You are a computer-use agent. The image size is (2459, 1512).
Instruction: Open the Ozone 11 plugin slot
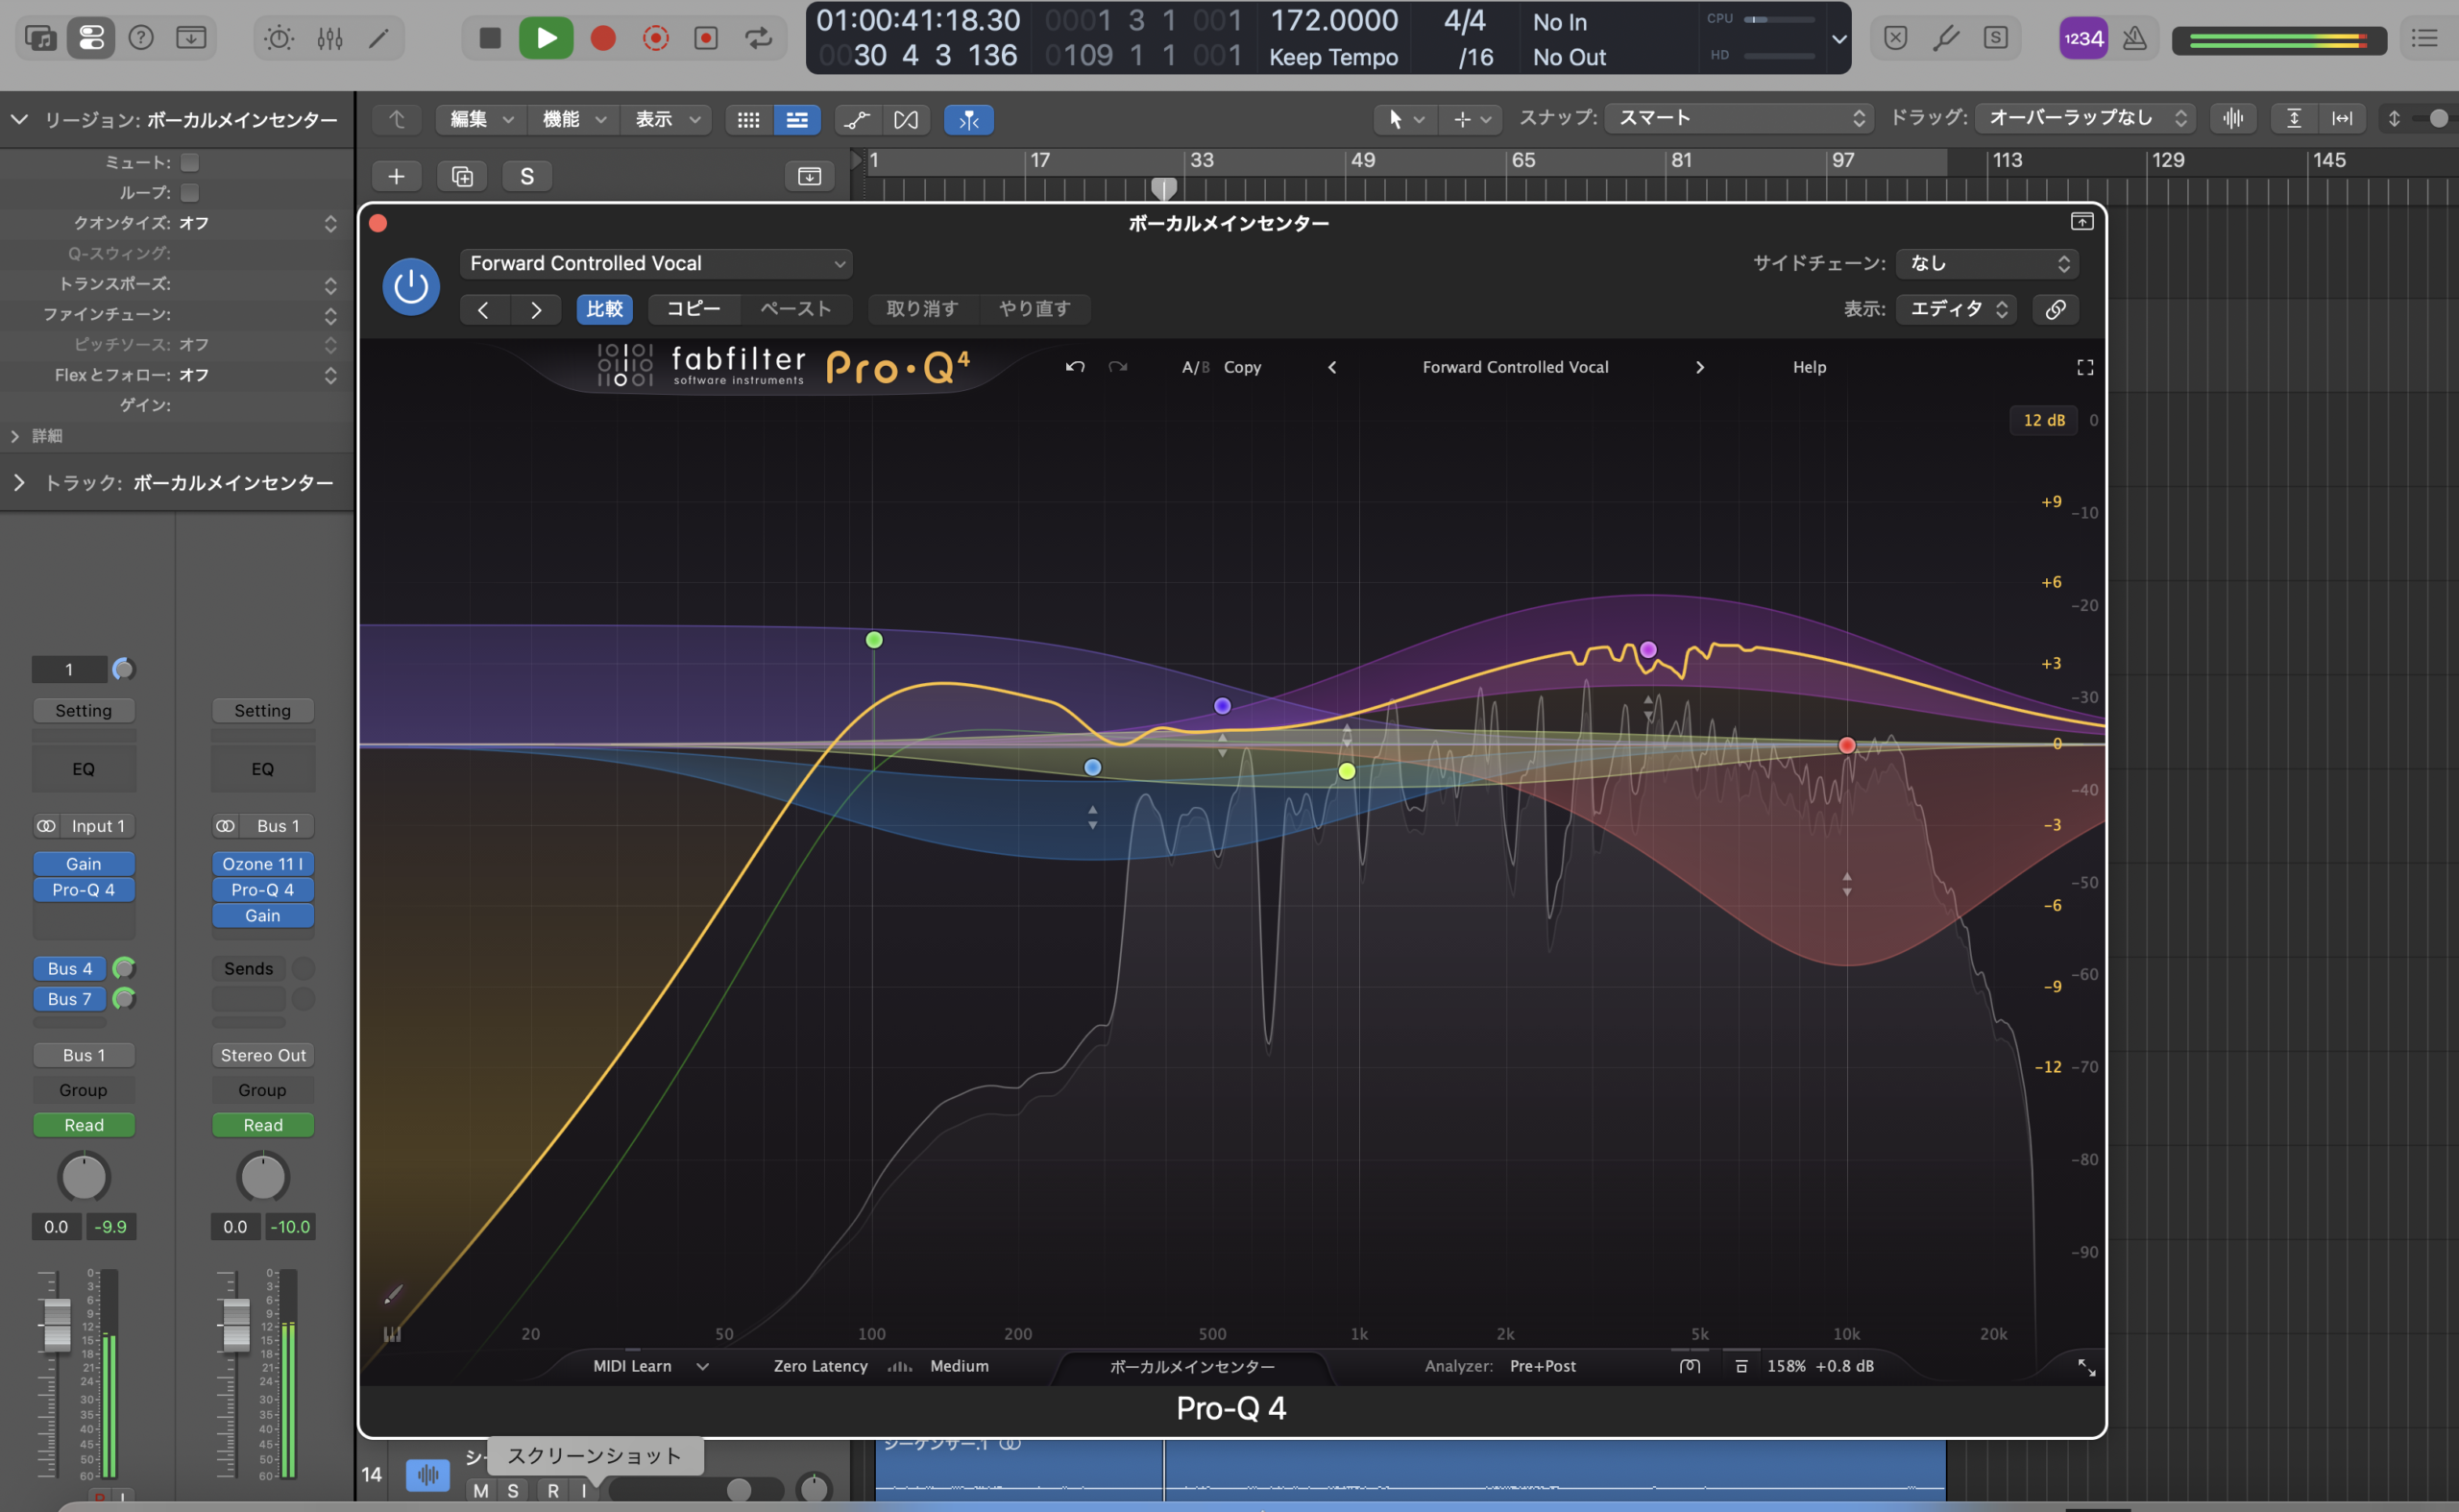tap(263, 863)
